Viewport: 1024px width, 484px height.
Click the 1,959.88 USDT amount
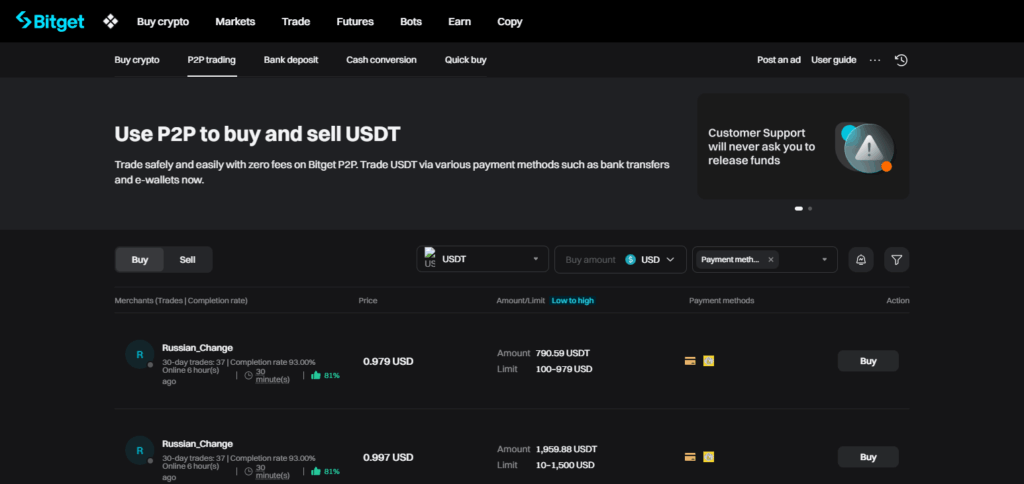(566, 449)
